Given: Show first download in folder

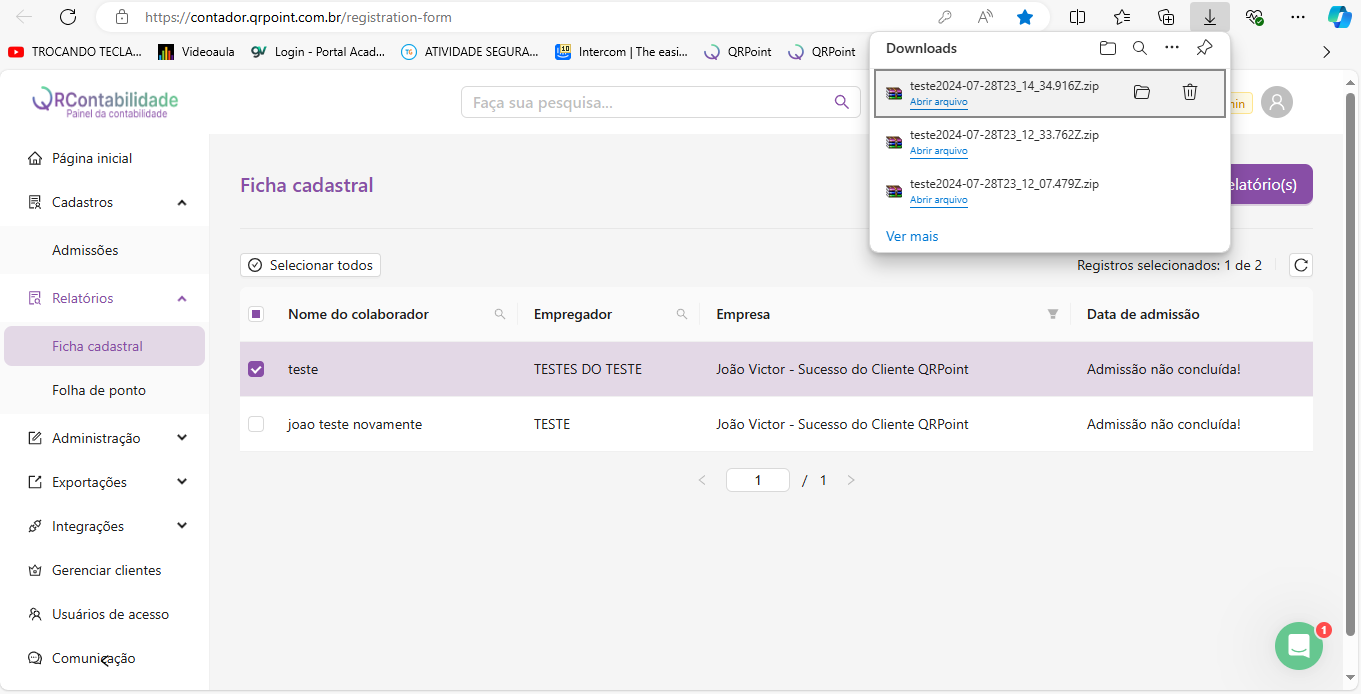Looking at the screenshot, I should pyautogui.click(x=1141, y=92).
